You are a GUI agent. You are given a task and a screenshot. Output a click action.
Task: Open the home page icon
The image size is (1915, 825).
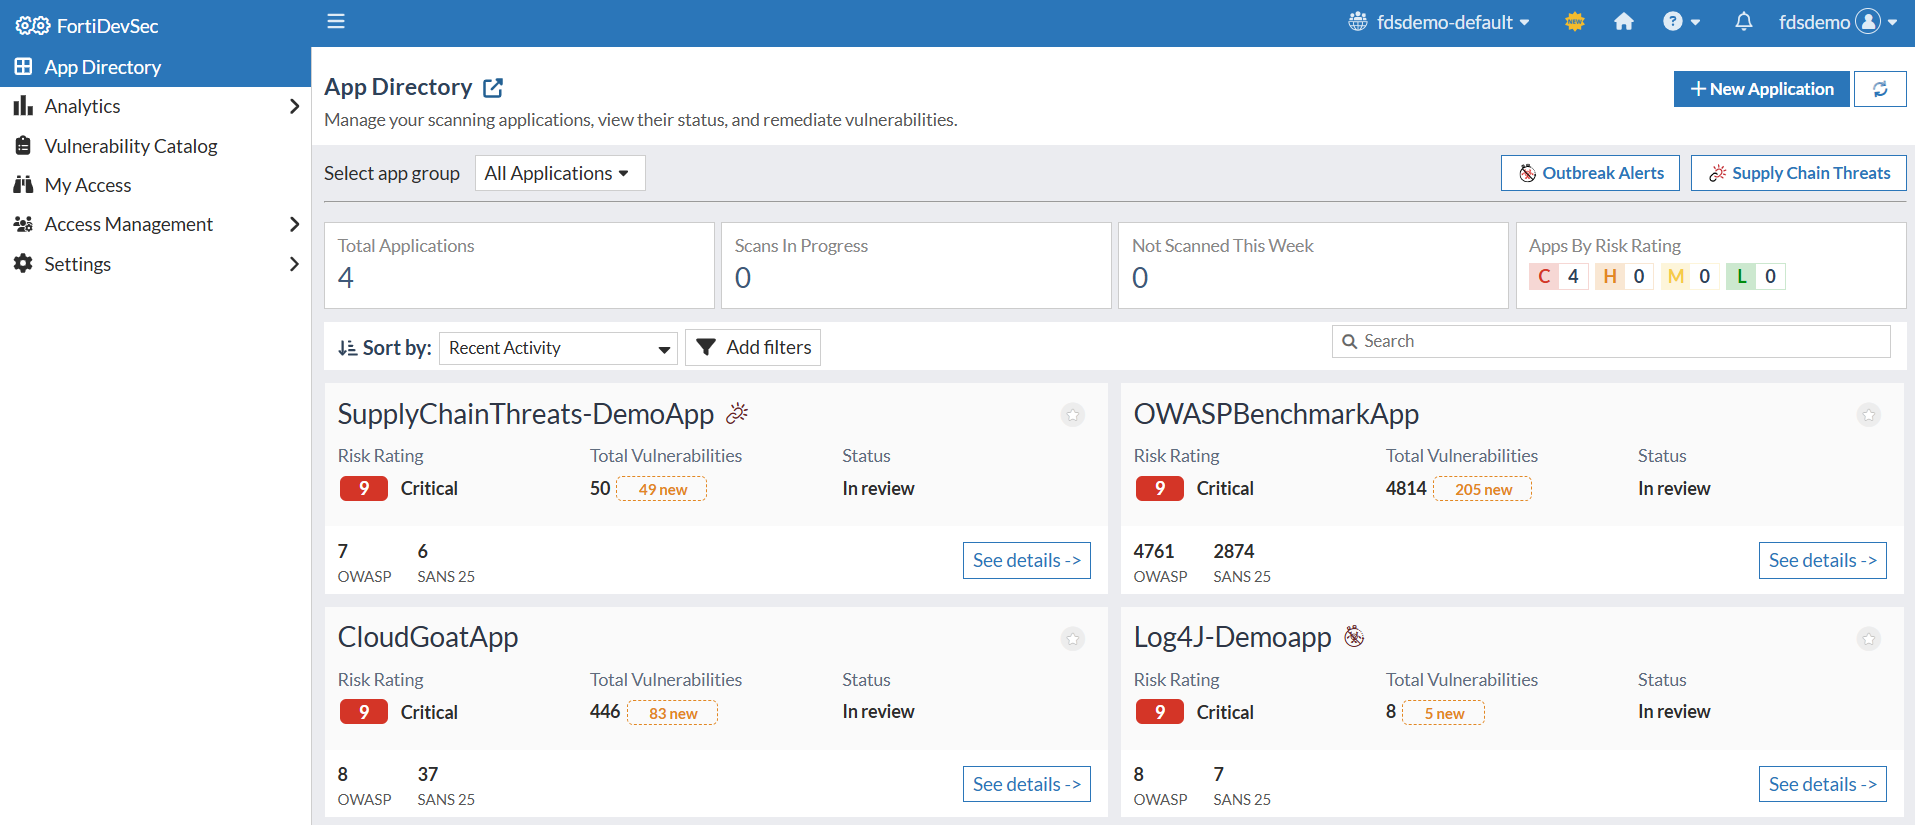click(x=1624, y=21)
